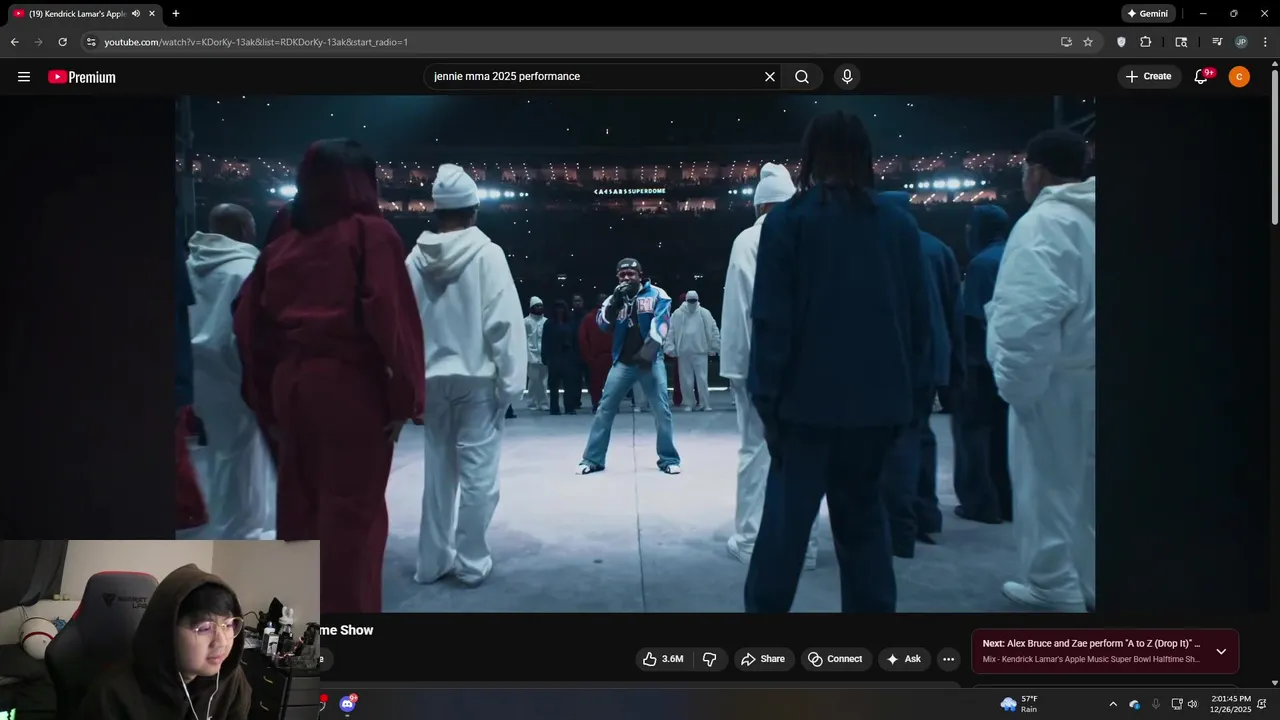Open OneDrive cloud tray icon
Viewport: 1280px width, 720px height.
click(1134, 704)
